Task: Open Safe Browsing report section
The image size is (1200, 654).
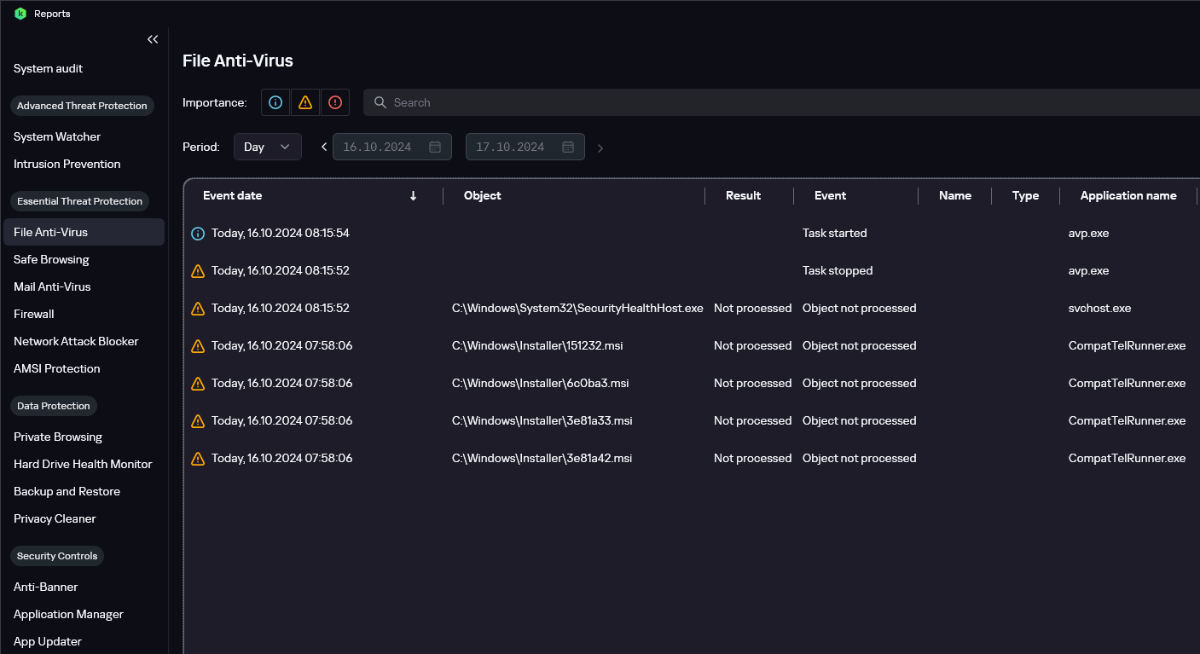Action: point(51,259)
